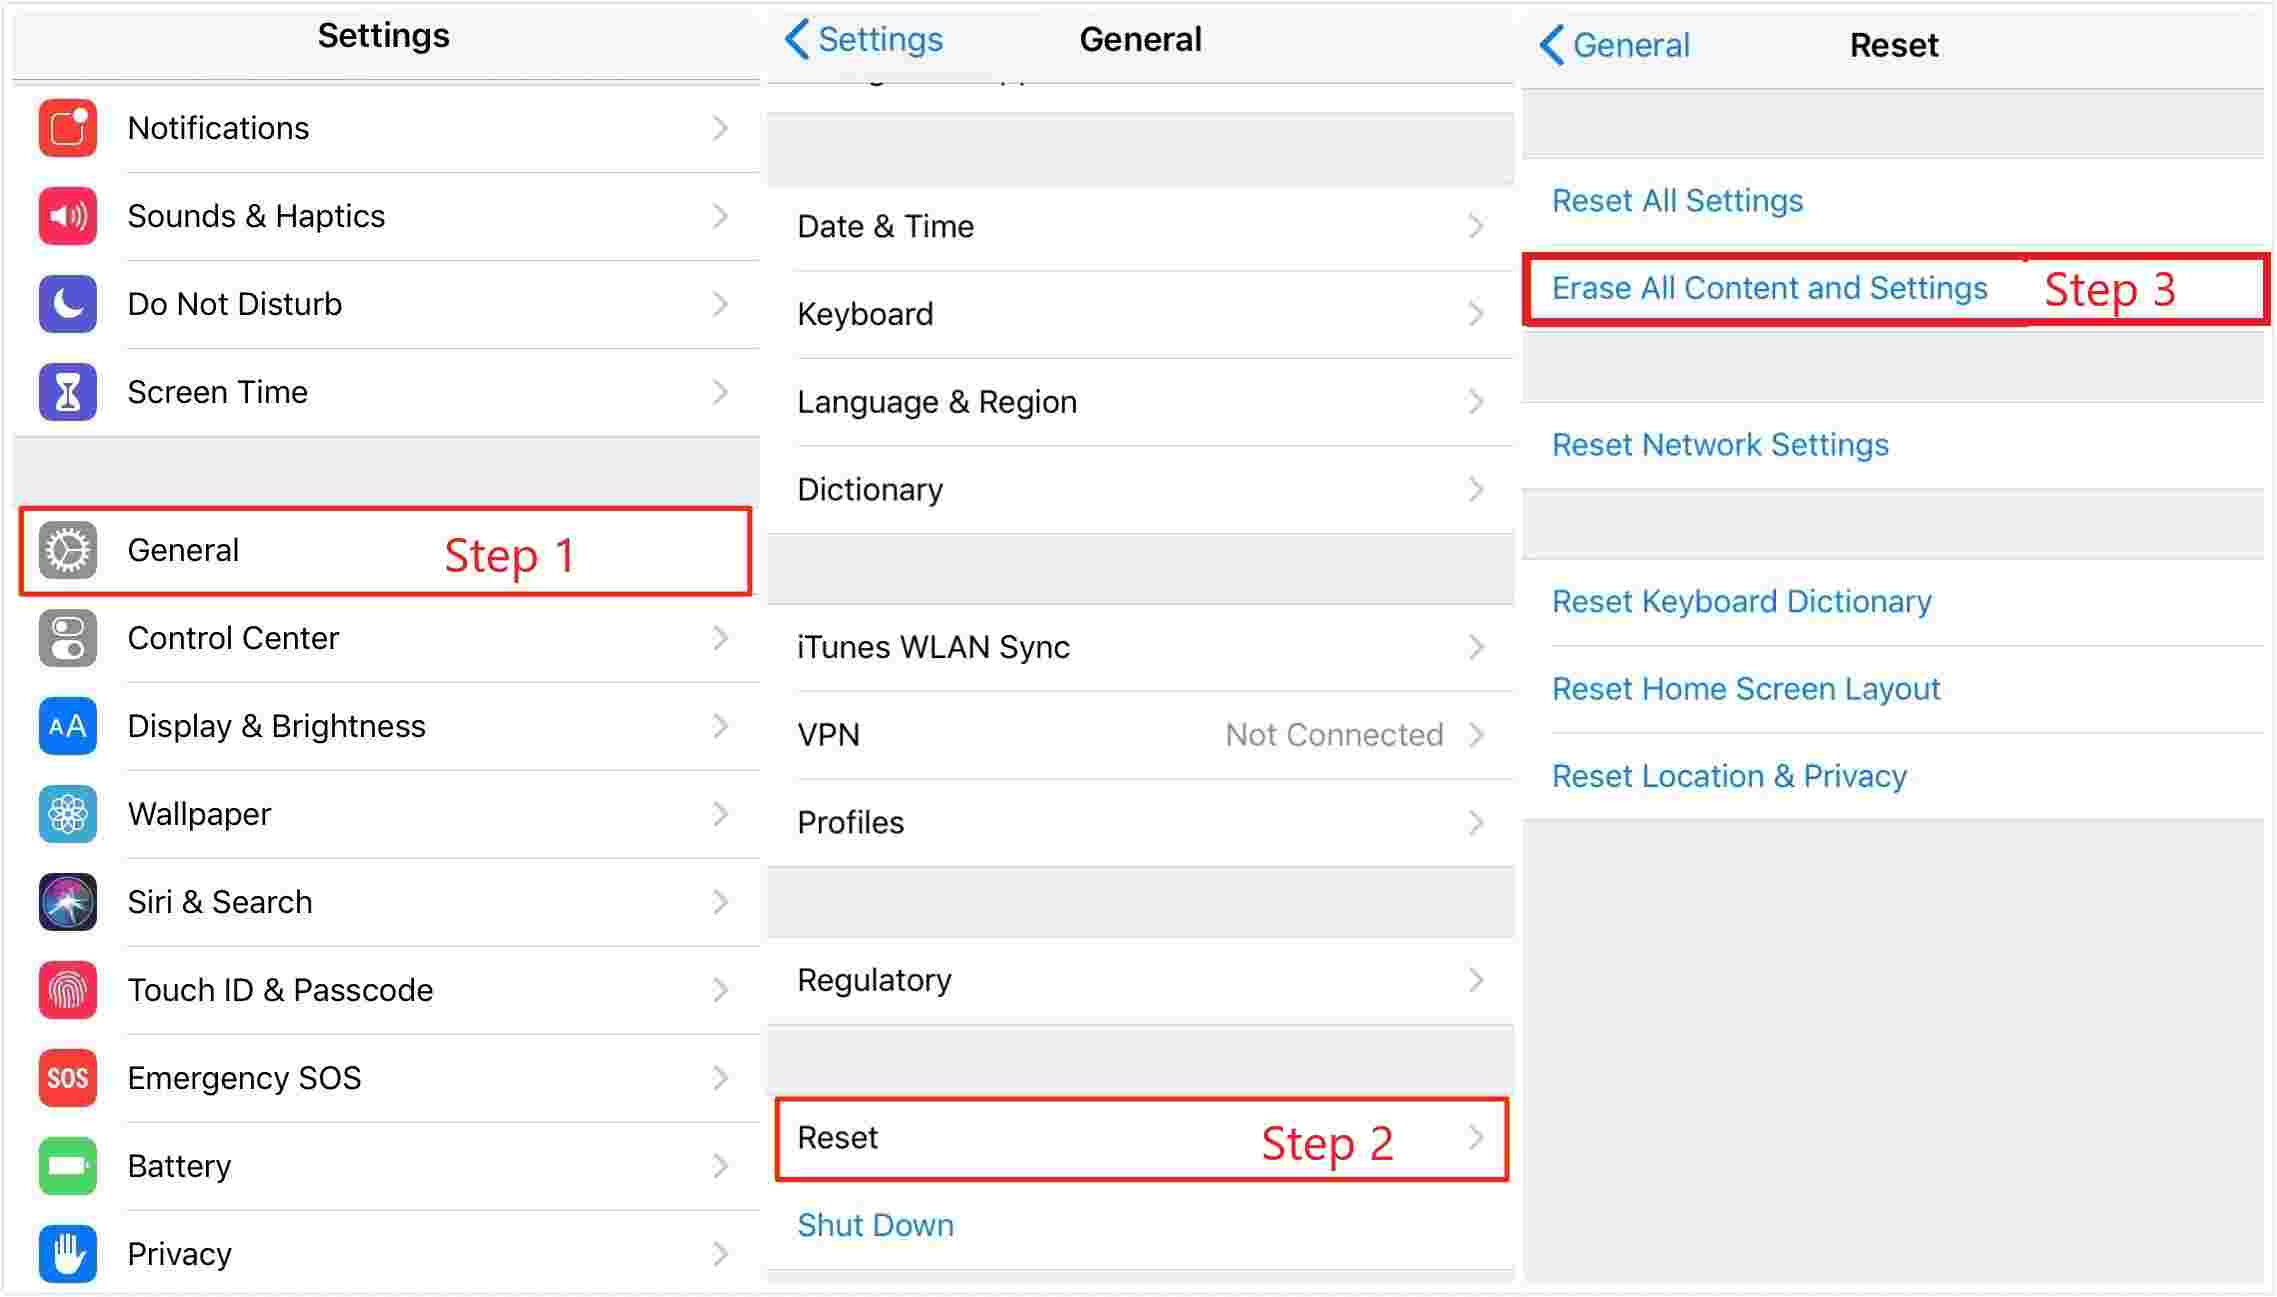Tap Reset Network Settings
This screenshot has width=2277, height=1297.
[x=1720, y=445]
